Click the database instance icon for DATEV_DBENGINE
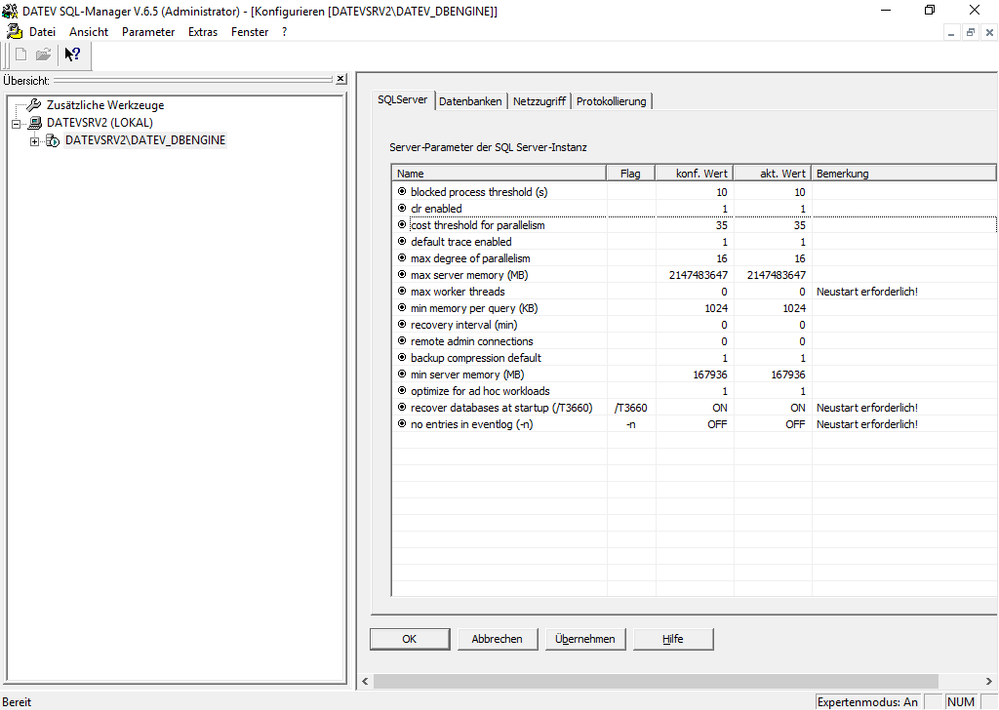 tap(53, 140)
